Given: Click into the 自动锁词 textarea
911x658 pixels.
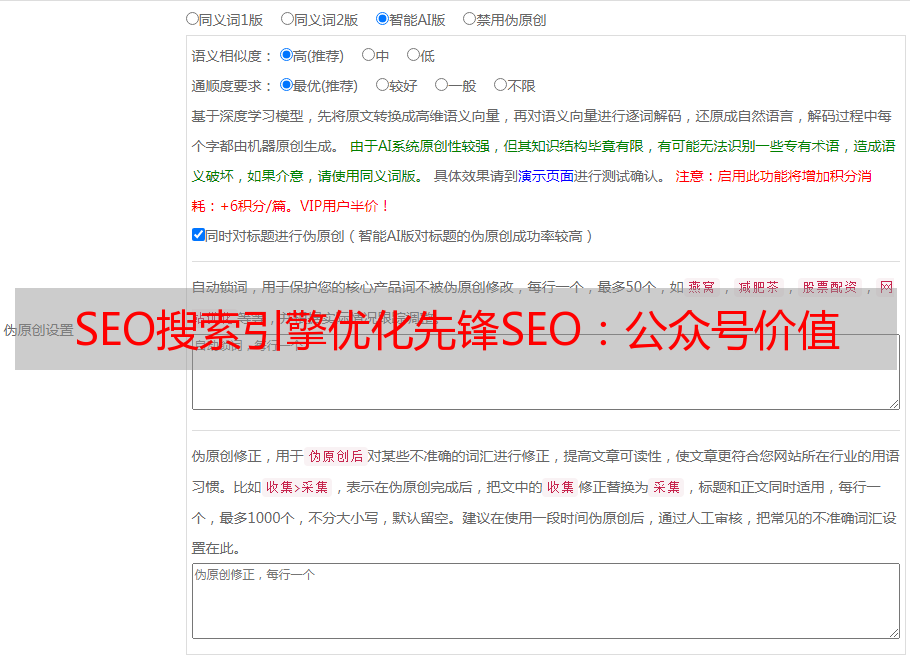Looking at the screenshot, I should pyautogui.click(x=546, y=372).
